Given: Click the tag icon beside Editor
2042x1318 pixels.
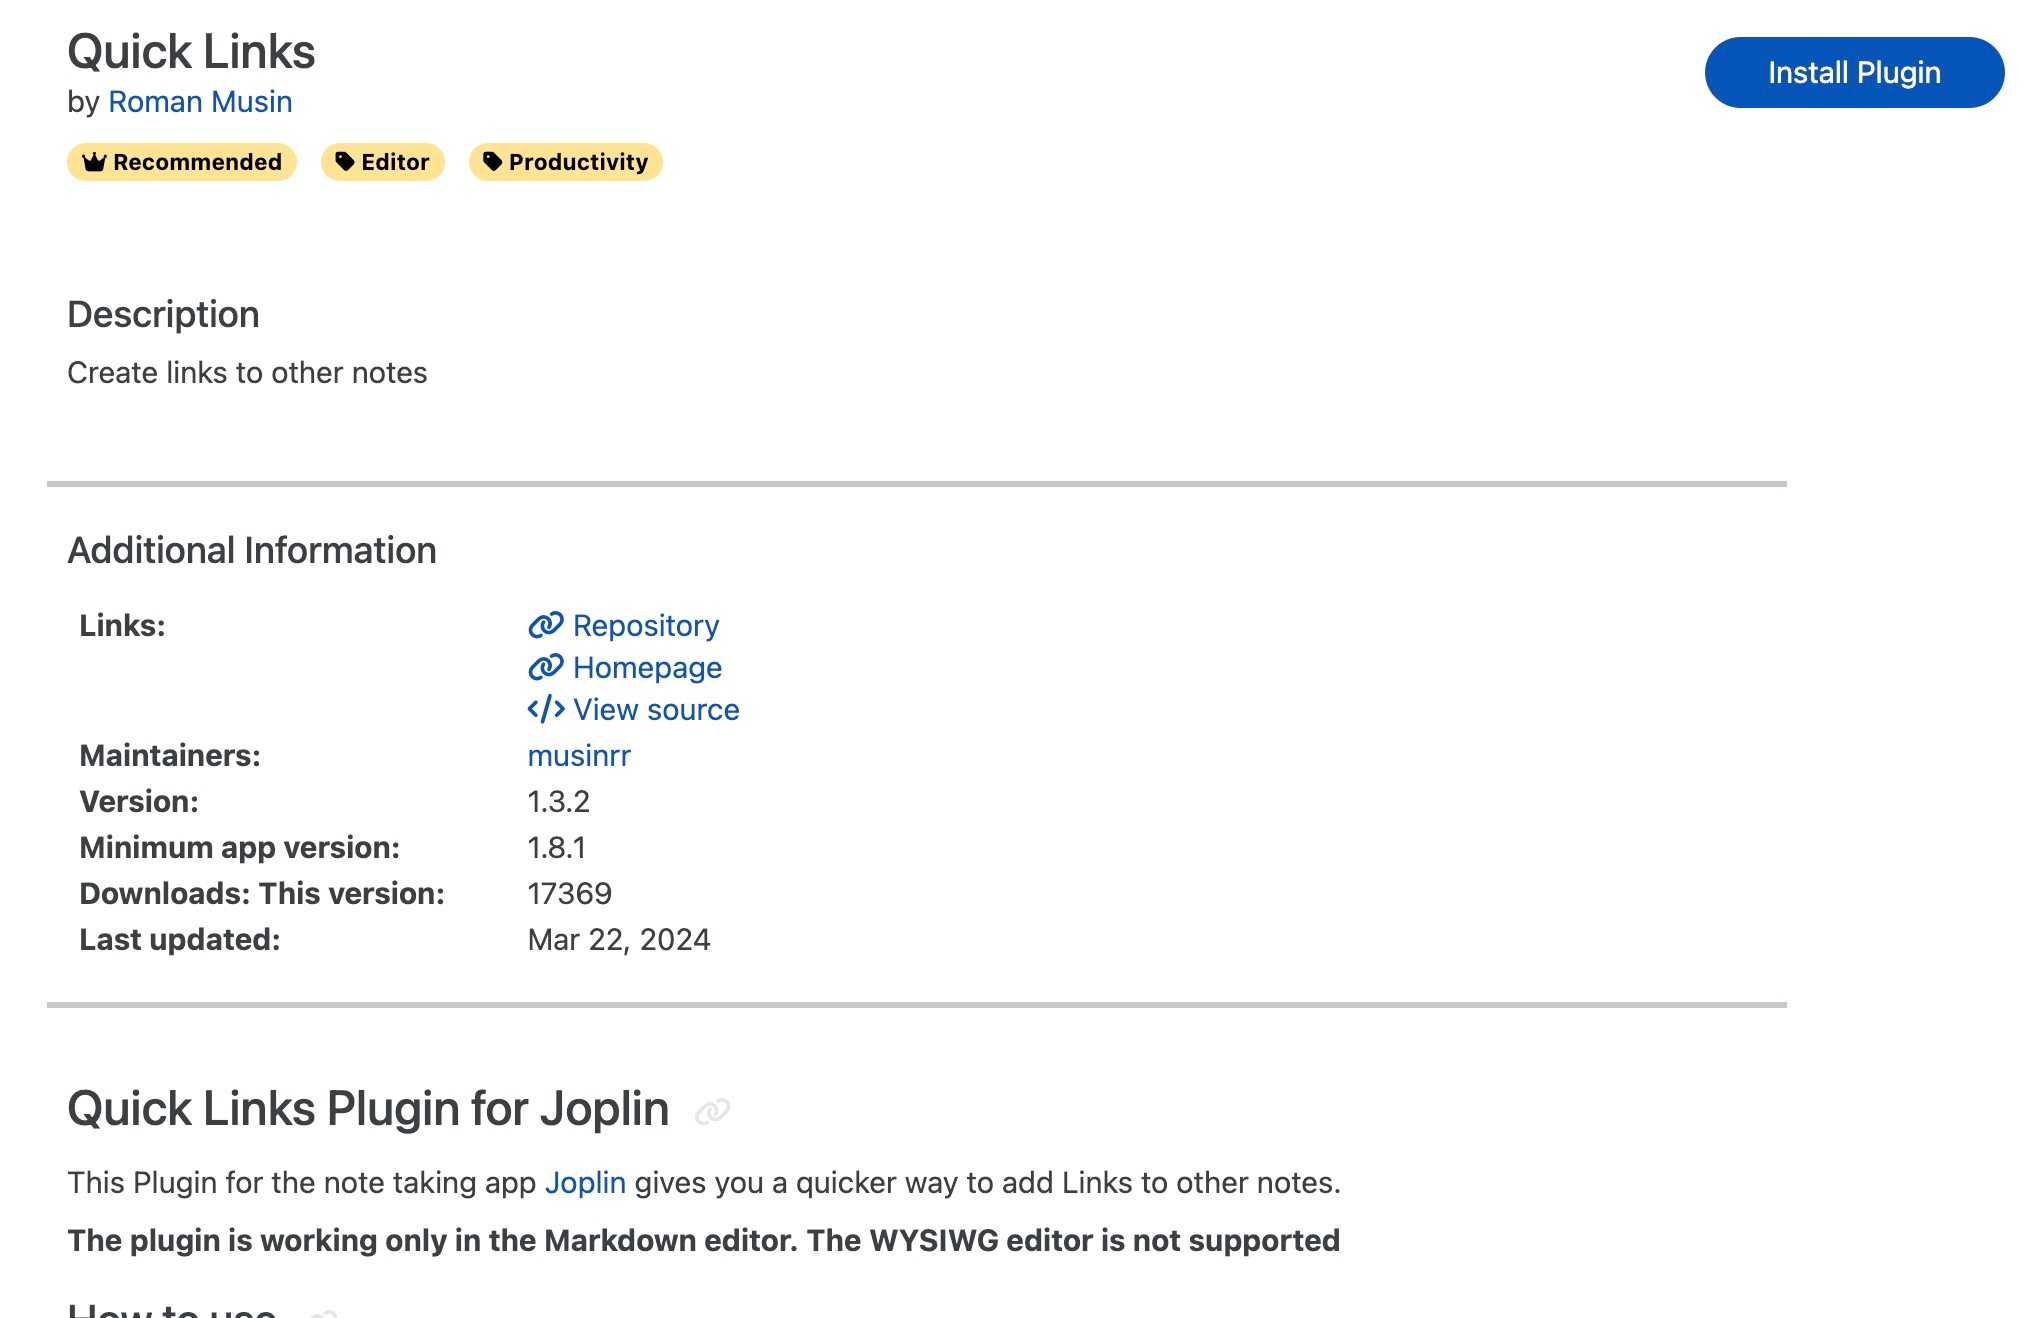Looking at the screenshot, I should [345, 161].
